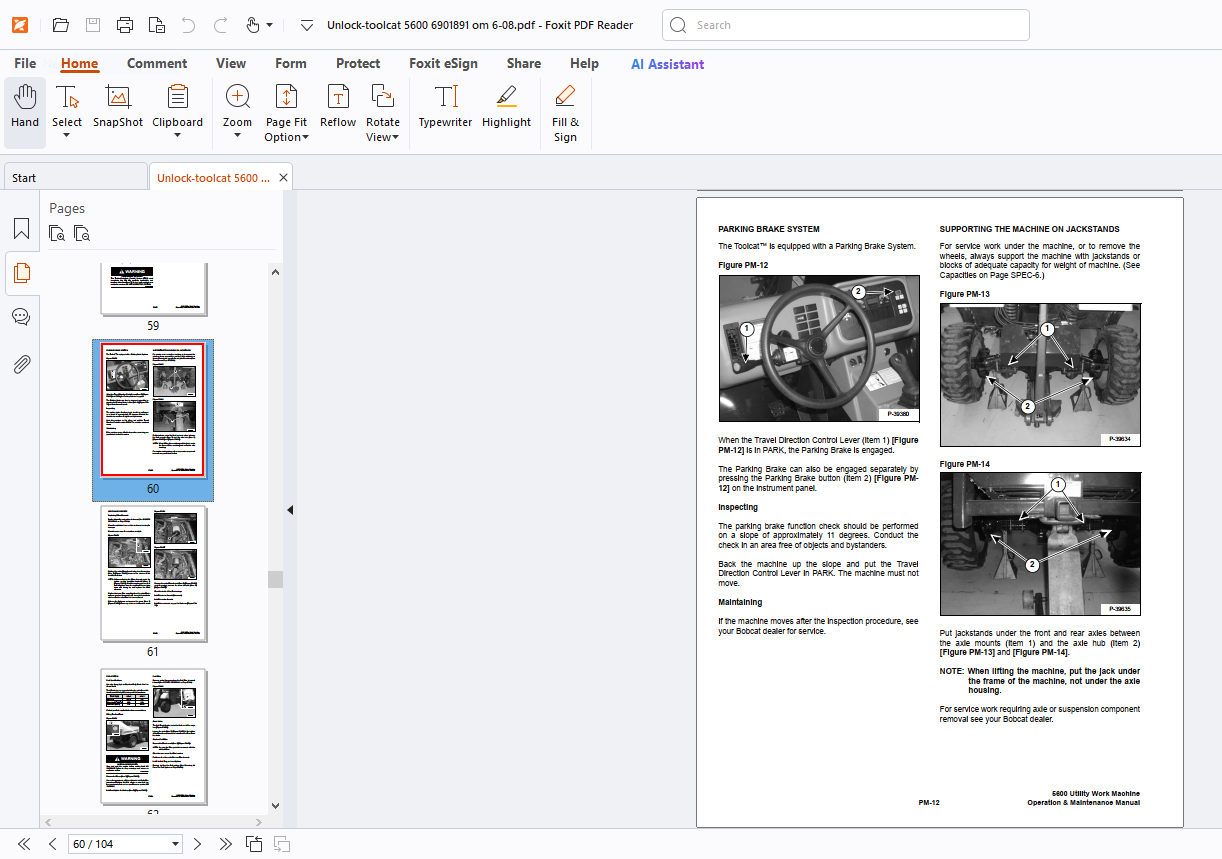The height and width of the screenshot is (859, 1222).
Task: Select the page 60 thumbnail
Action: coord(153,411)
